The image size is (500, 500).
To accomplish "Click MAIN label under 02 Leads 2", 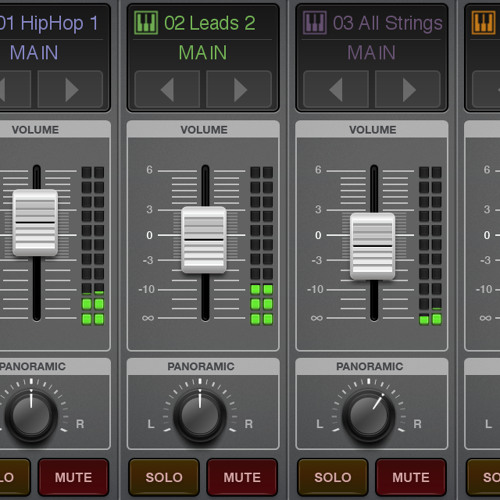I will [203, 53].
